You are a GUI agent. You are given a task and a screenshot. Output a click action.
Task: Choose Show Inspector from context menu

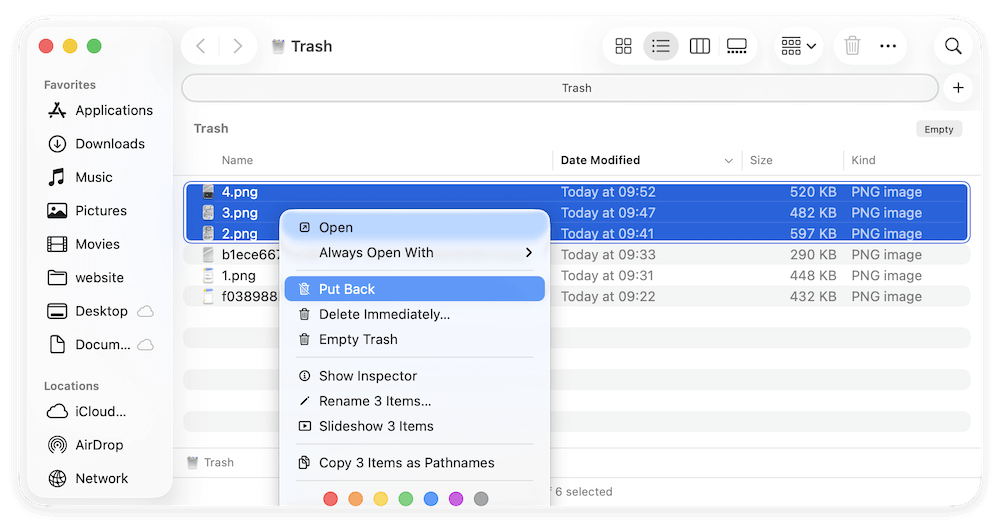pos(415,376)
